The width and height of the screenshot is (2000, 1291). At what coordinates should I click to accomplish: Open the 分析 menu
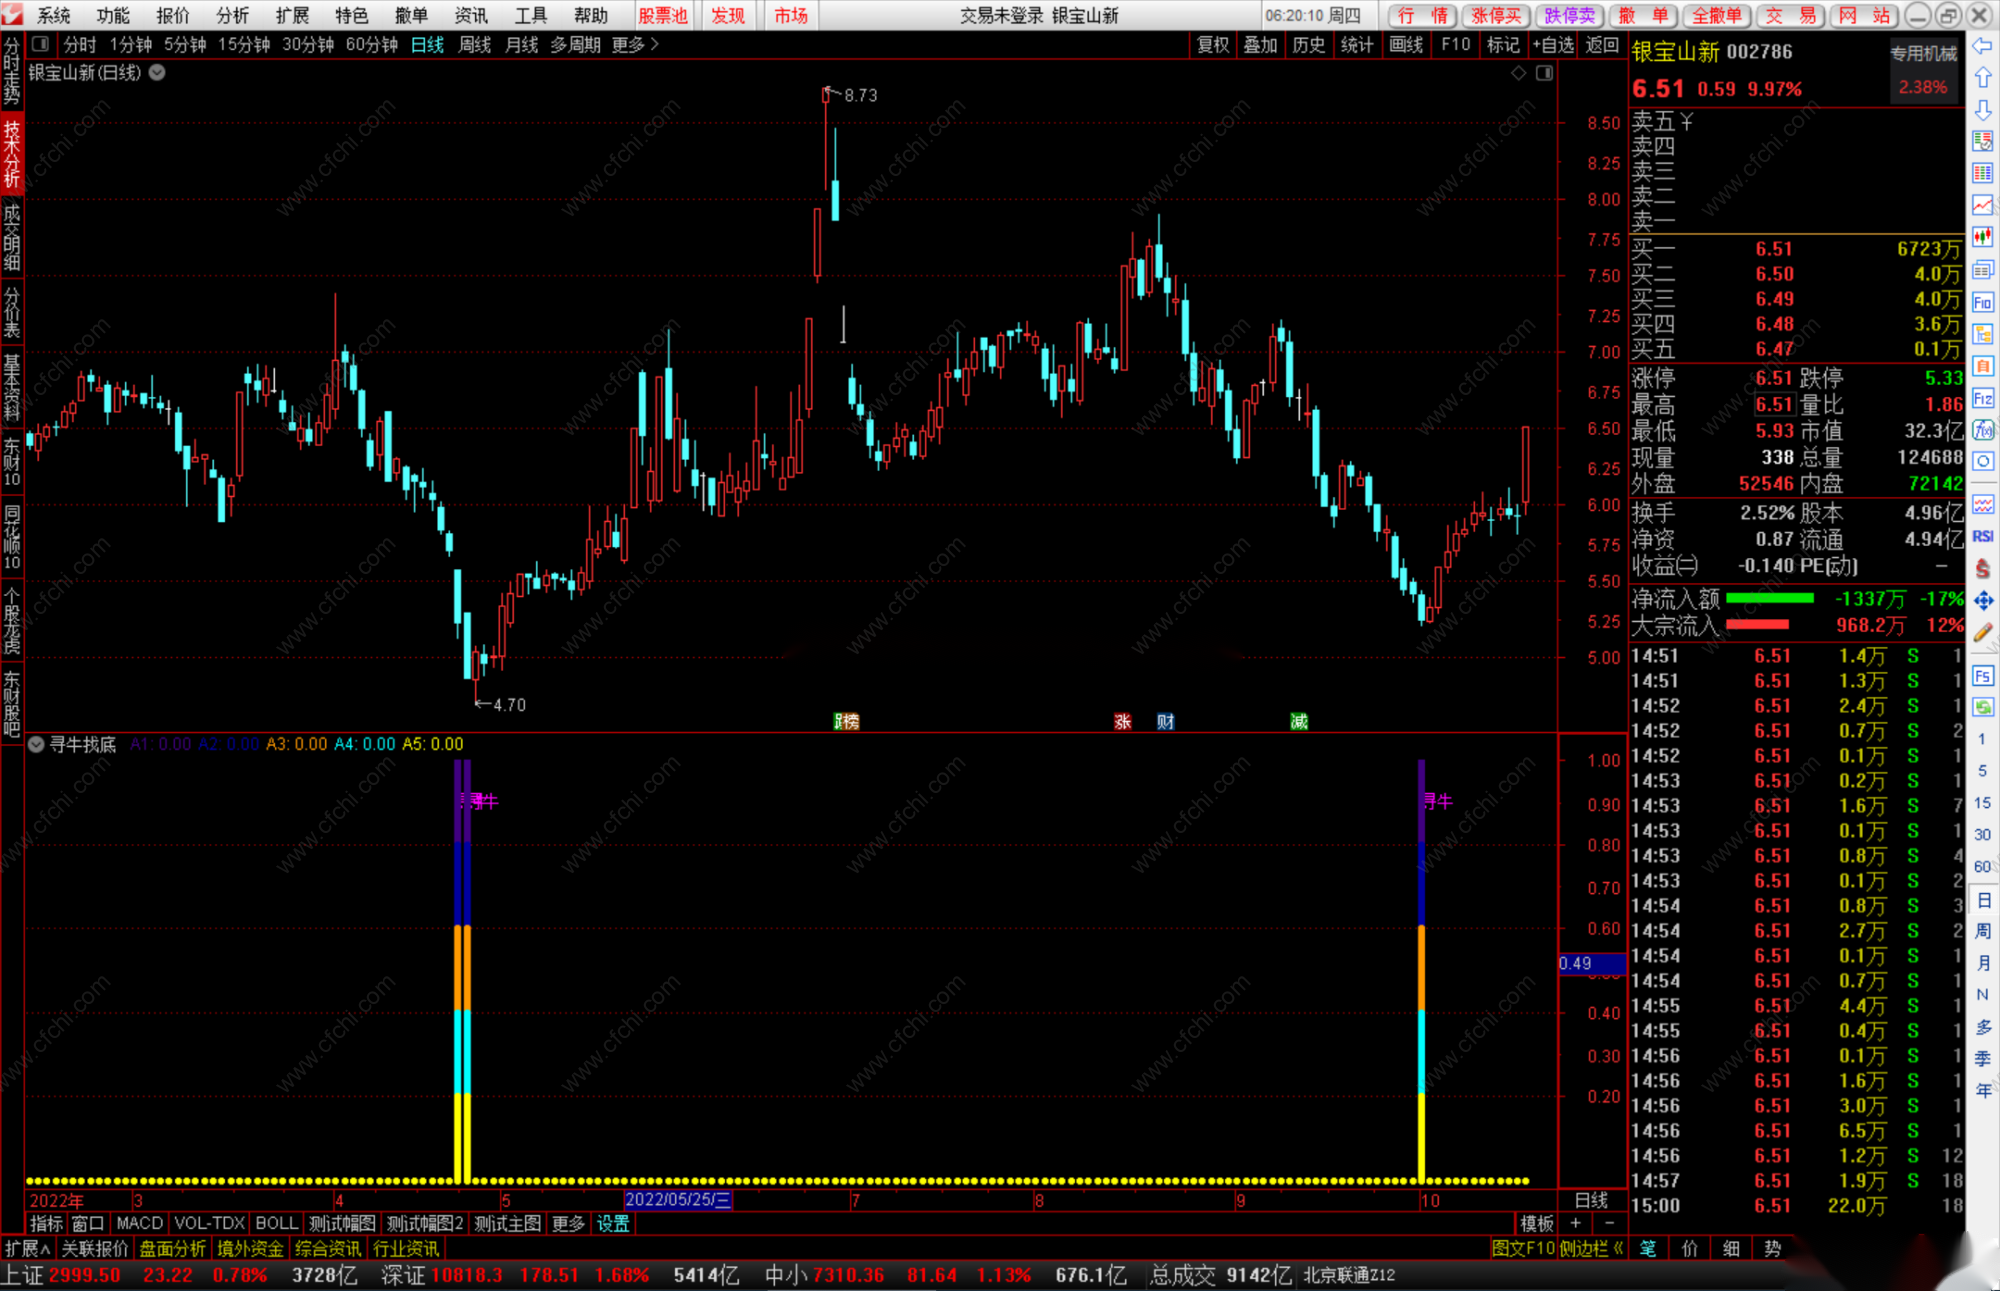pos(232,15)
